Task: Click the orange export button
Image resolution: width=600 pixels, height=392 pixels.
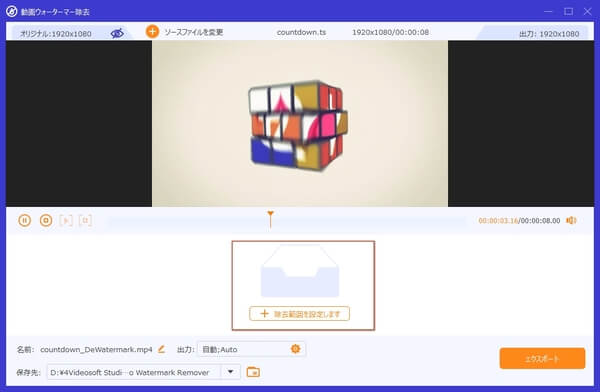Action: pyautogui.click(x=542, y=359)
